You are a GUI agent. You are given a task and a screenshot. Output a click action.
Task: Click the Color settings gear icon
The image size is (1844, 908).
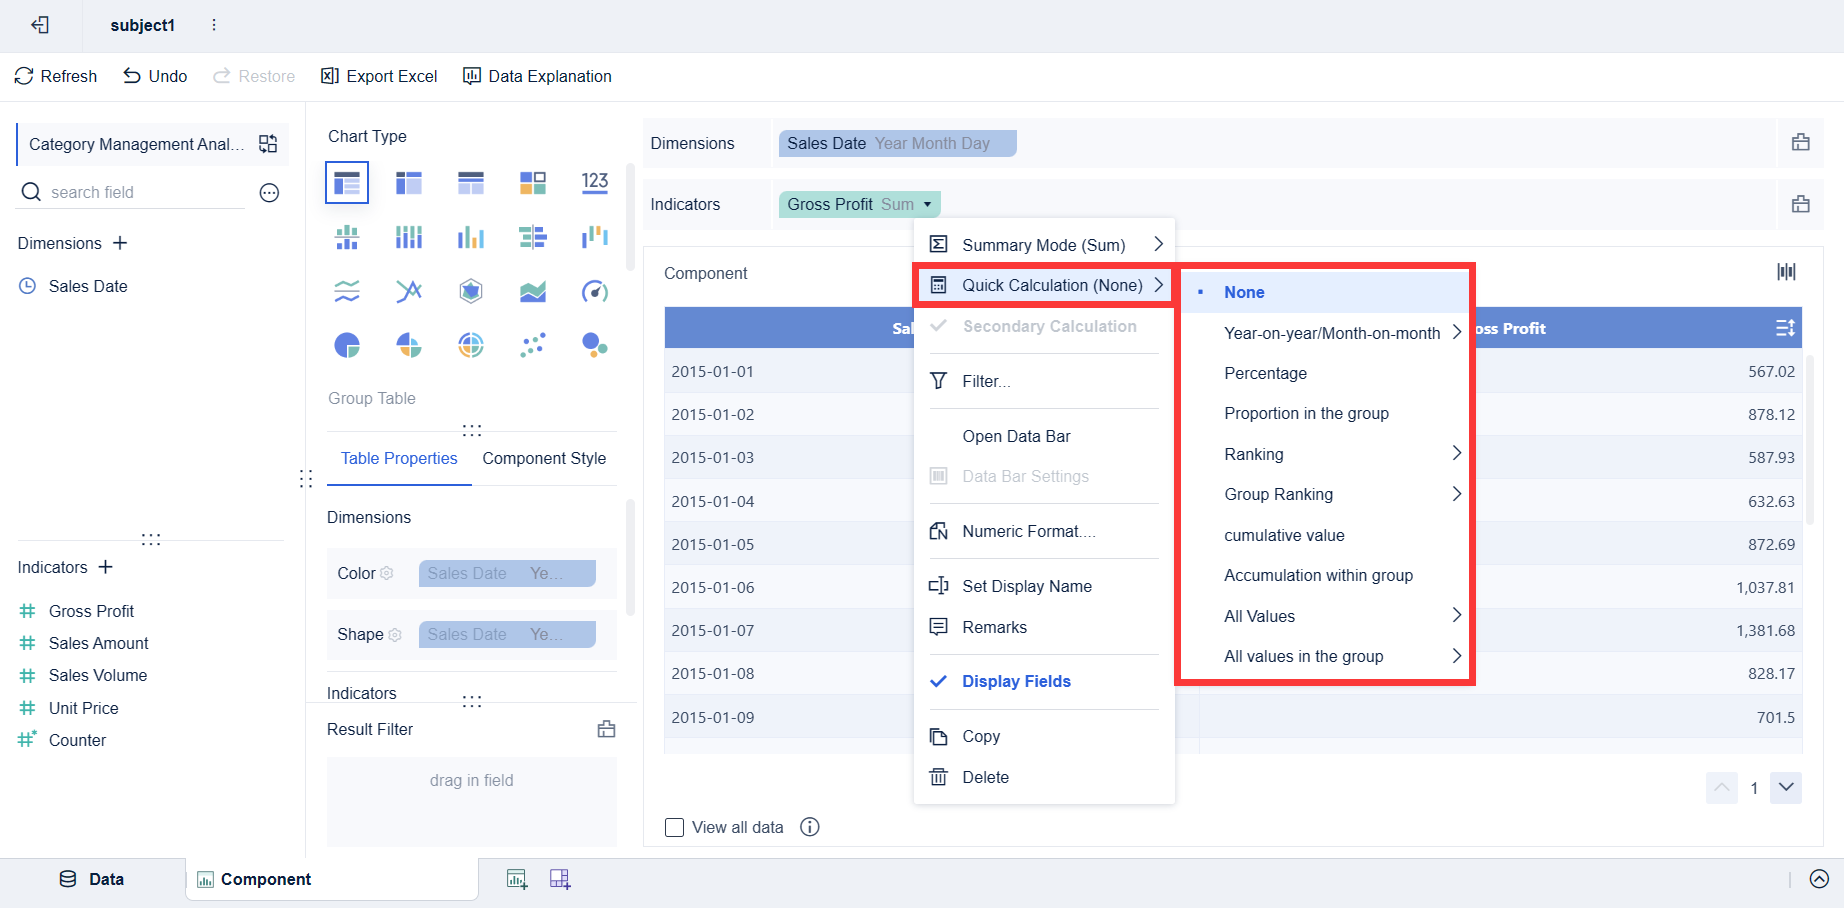point(387,573)
